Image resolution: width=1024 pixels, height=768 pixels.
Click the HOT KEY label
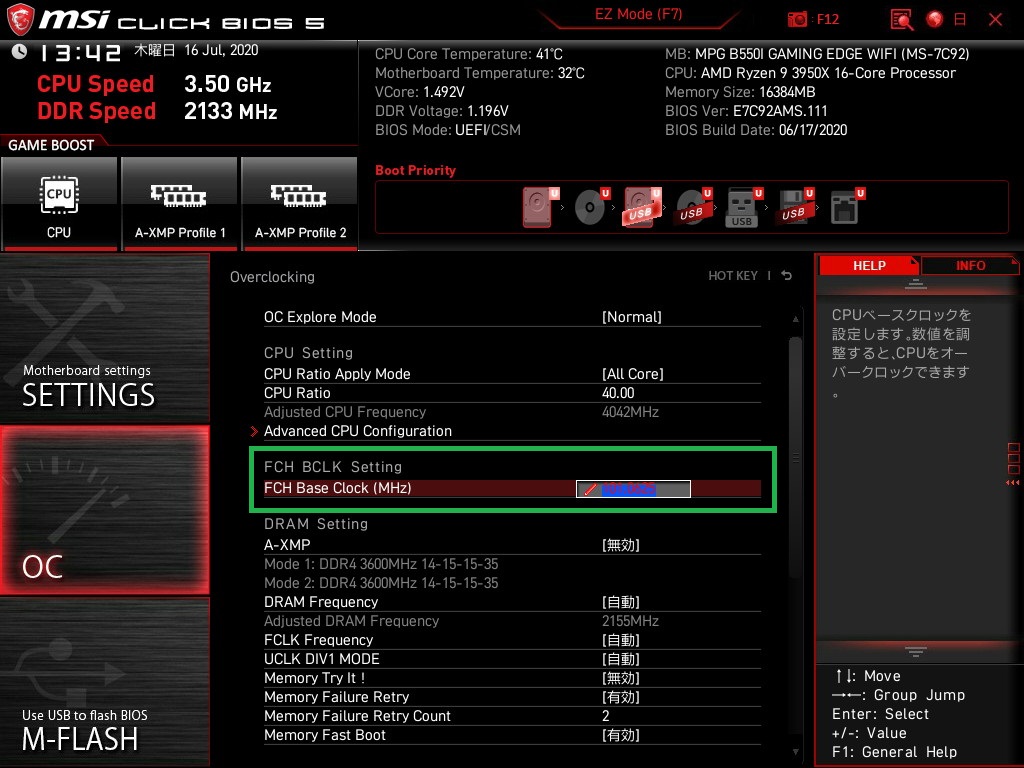[733, 276]
